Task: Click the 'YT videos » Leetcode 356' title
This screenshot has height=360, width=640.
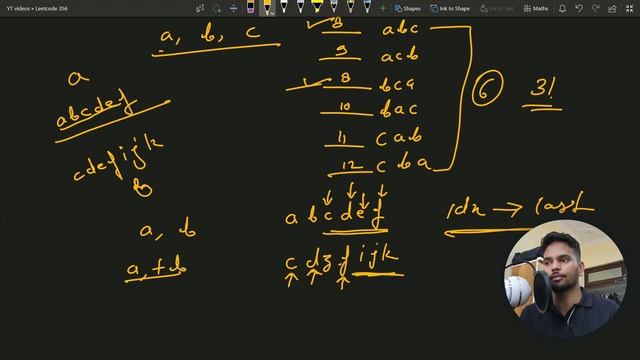Action: (37, 8)
